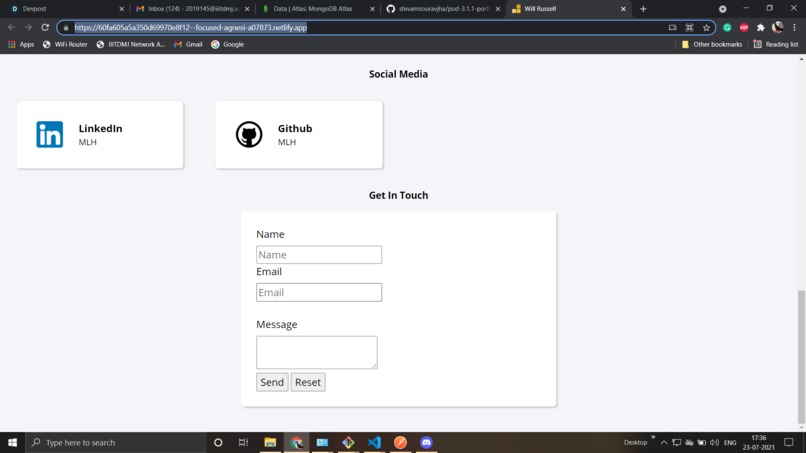Open the Windows Start menu
The height and width of the screenshot is (453, 806).
pos(12,442)
